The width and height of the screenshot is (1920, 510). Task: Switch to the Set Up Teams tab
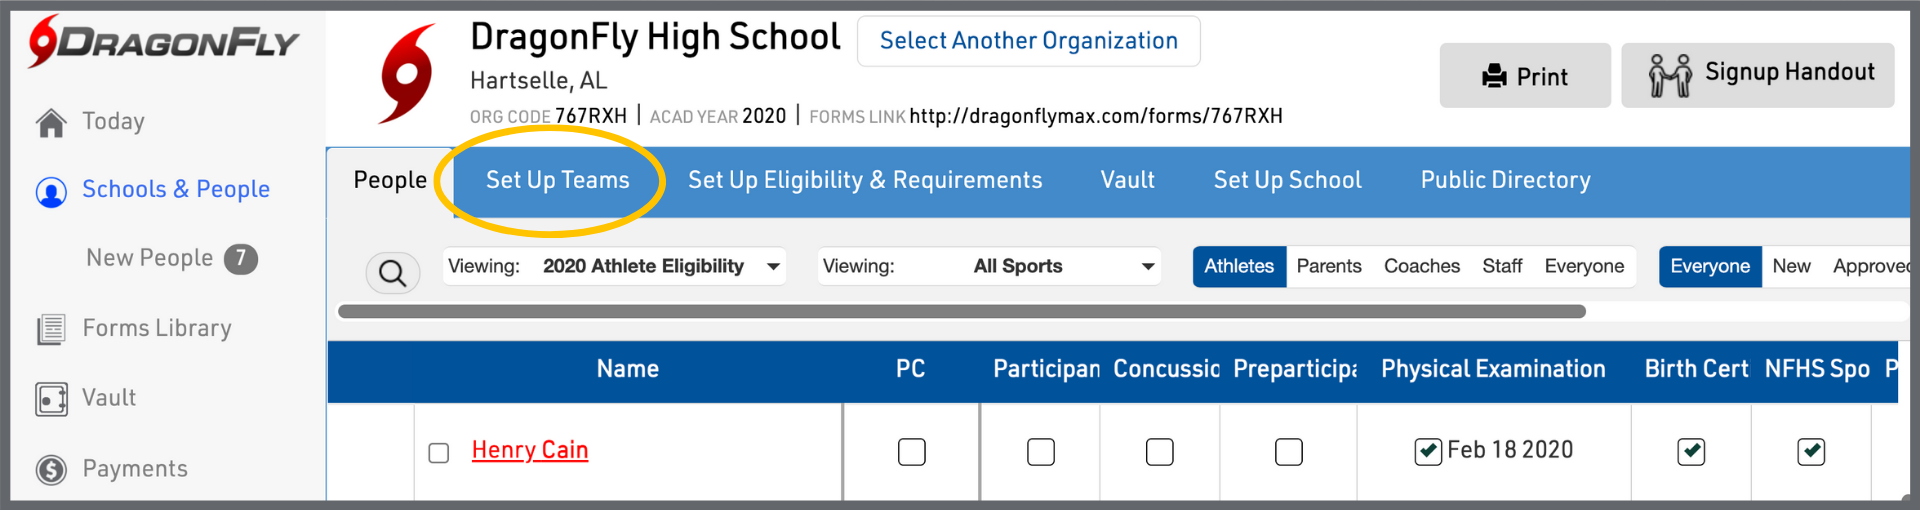point(557,180)
